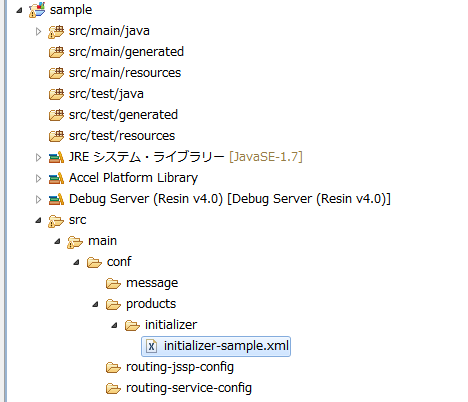
Task: Select the 'Debug Server (Resin v4.0)' label
Action: coord(230,199)
